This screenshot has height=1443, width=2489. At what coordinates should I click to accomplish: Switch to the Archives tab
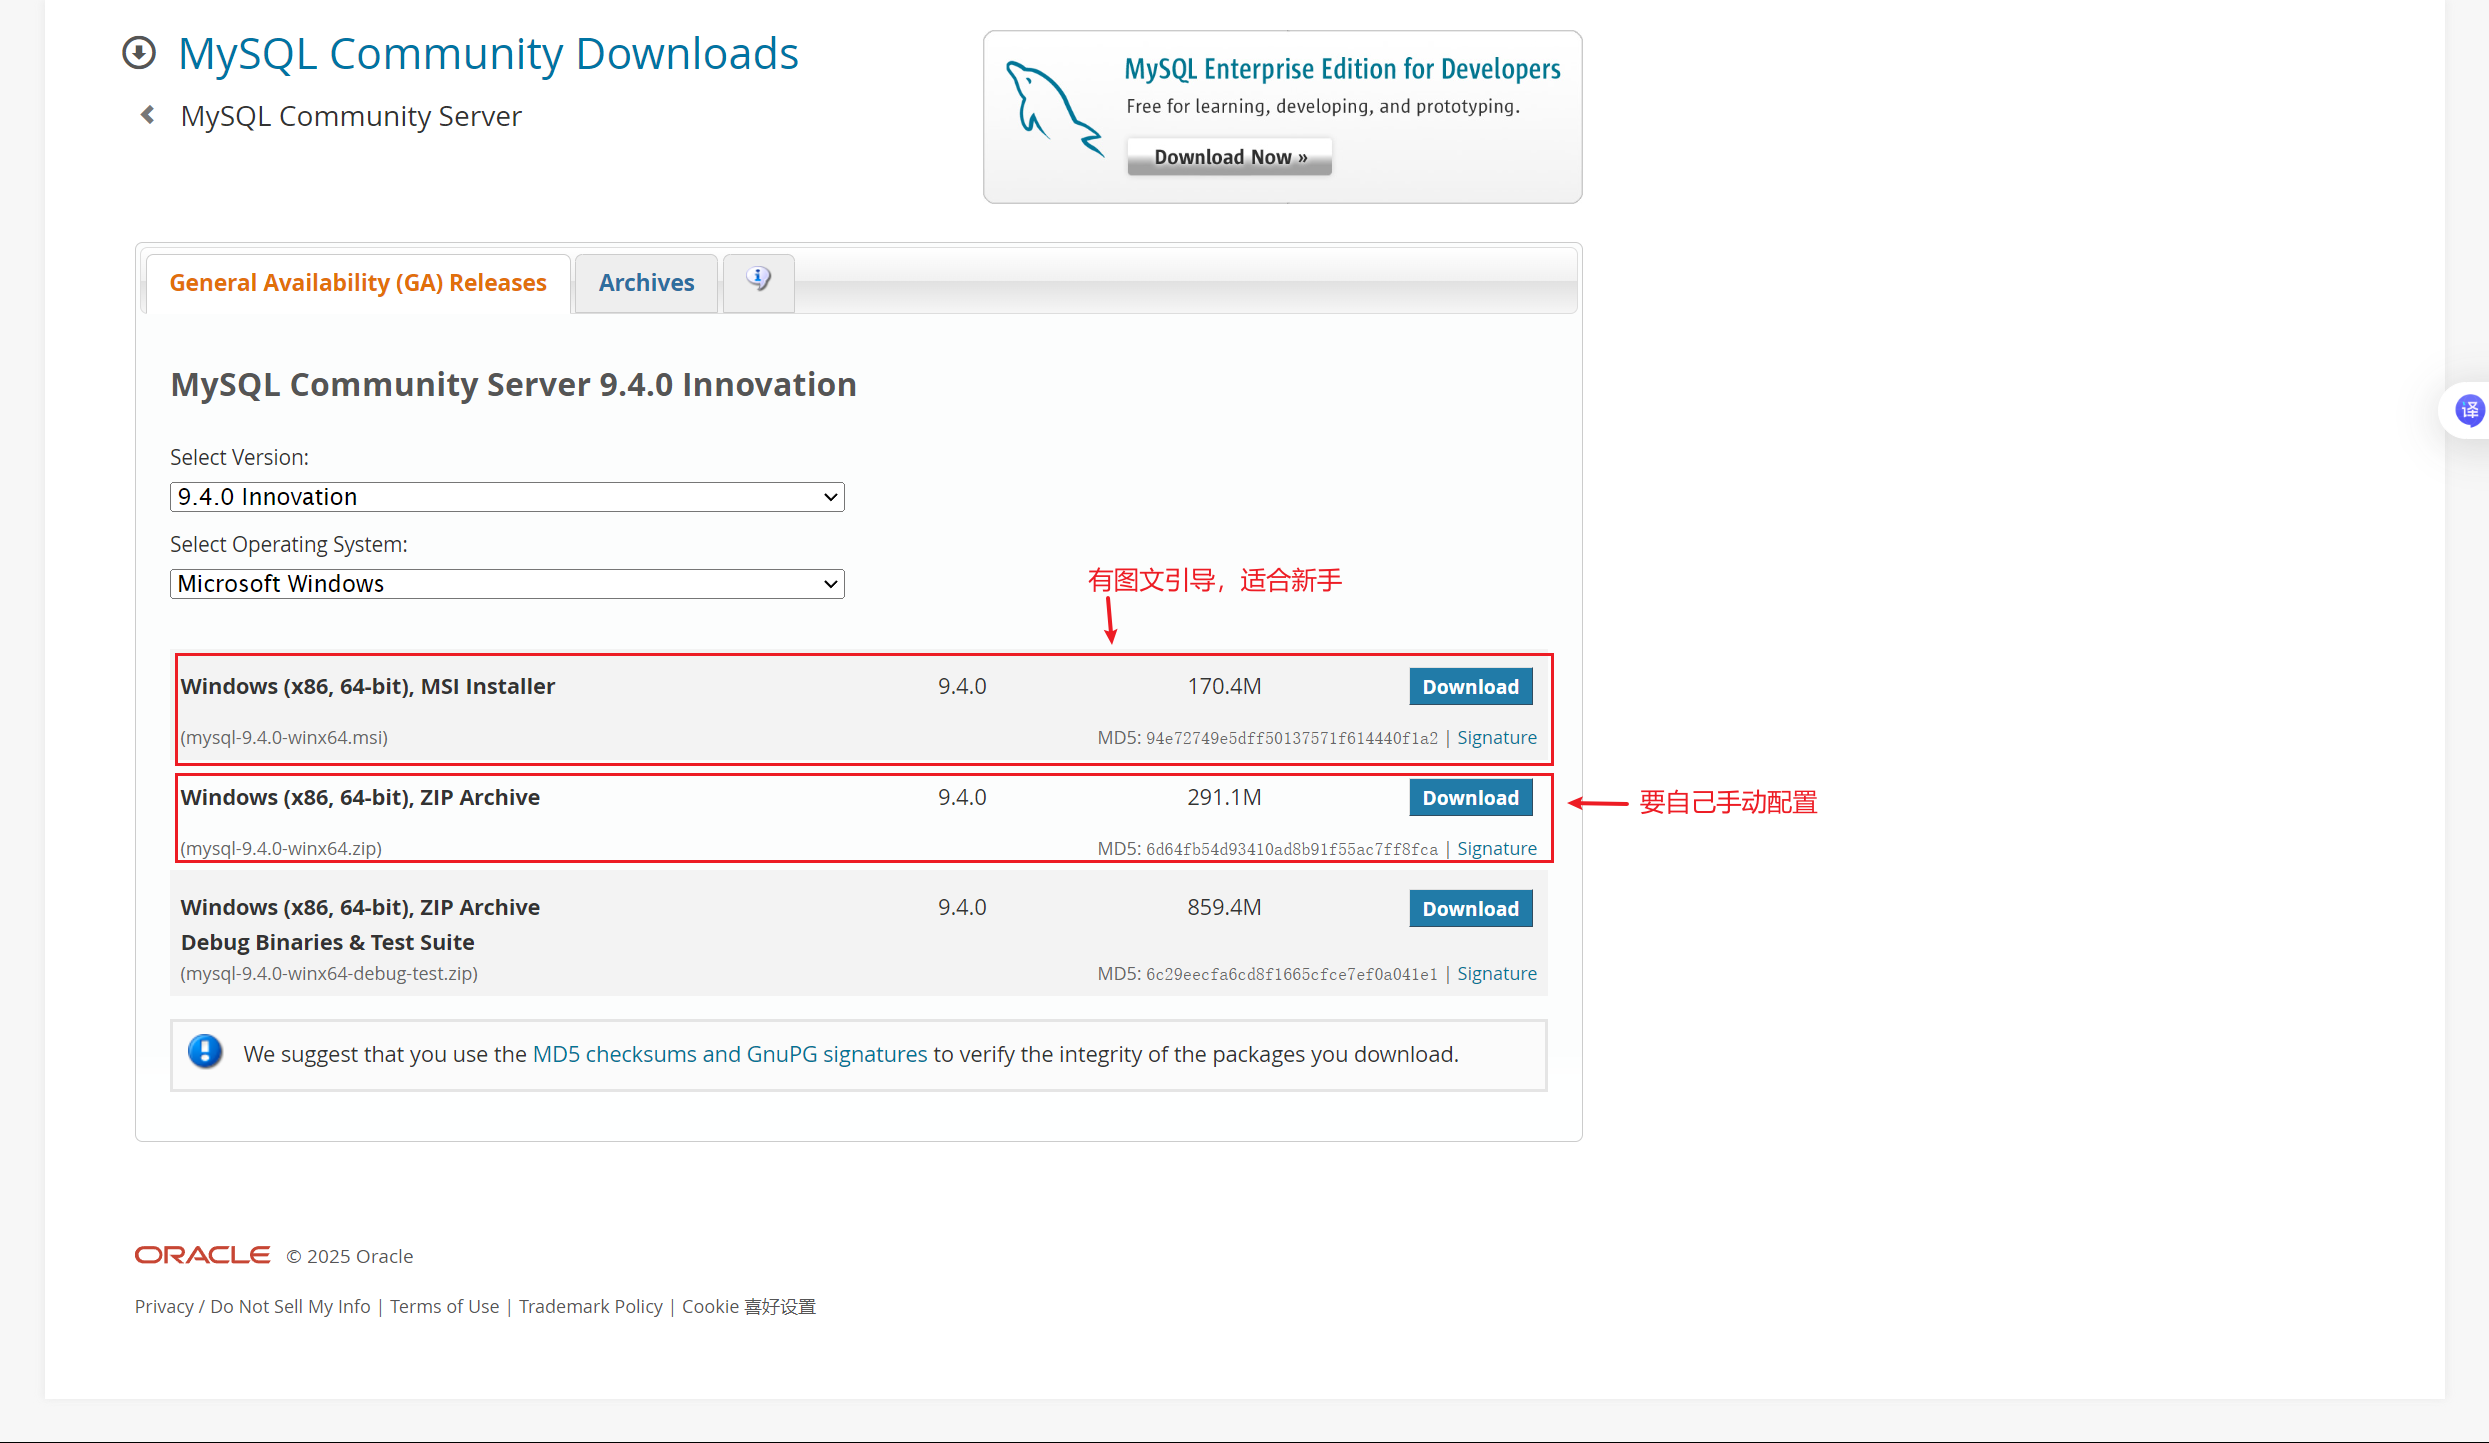pyautogui.click(x=646, y=283)
